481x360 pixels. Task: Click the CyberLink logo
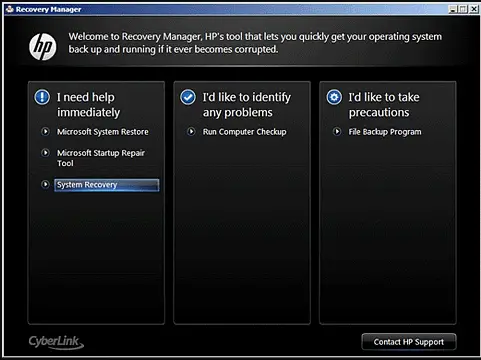pos(56,342)
